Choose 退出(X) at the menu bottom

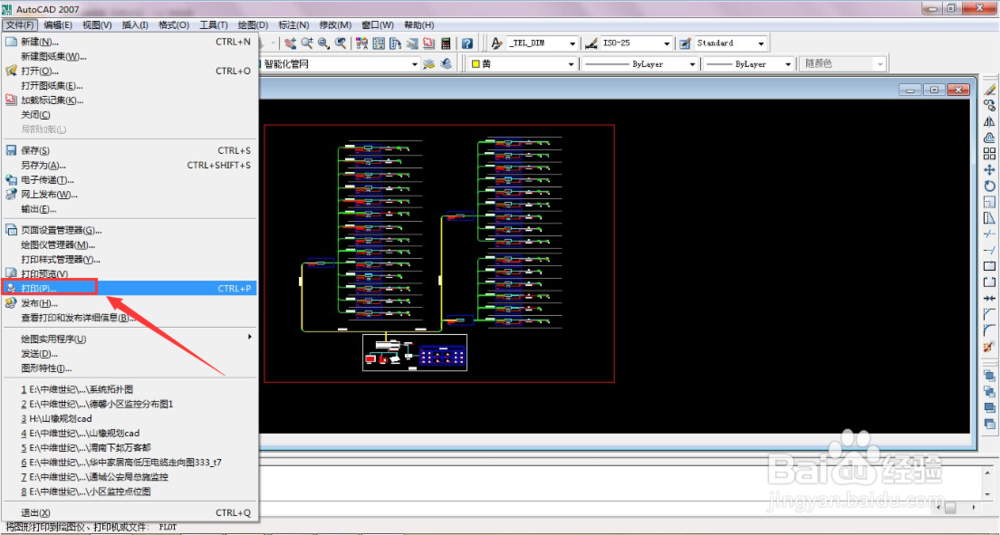coord(129,513)
